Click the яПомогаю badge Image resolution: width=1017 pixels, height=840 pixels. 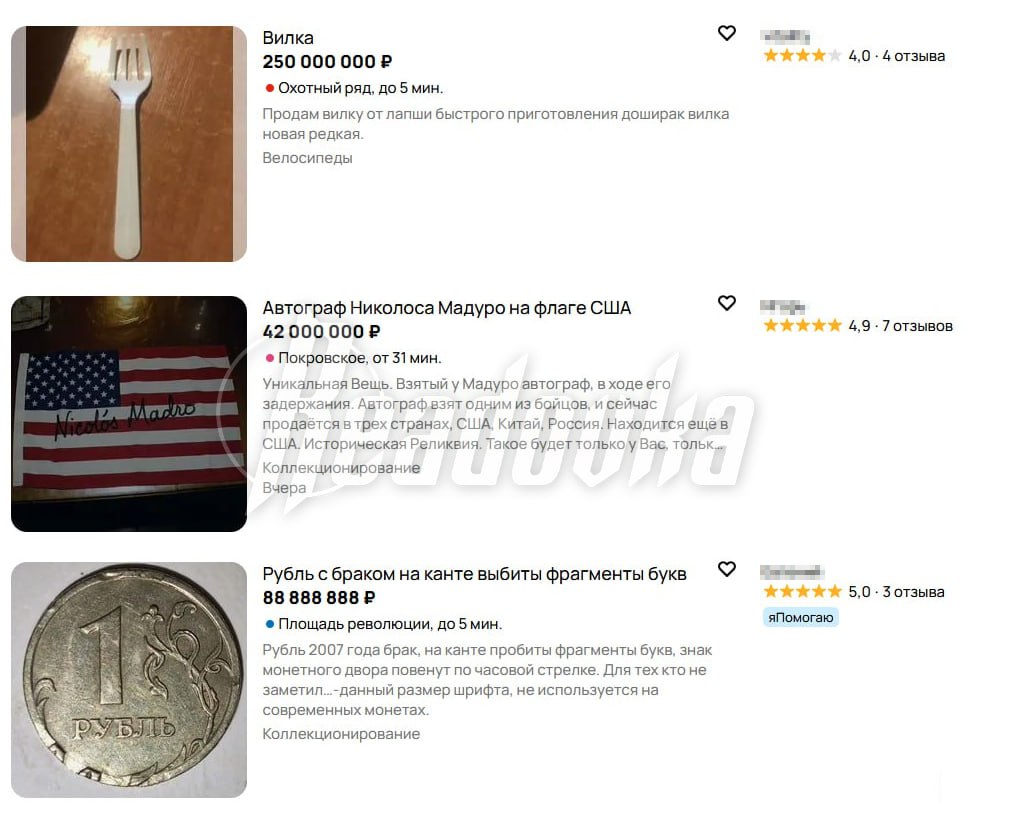tap(801, 618)
